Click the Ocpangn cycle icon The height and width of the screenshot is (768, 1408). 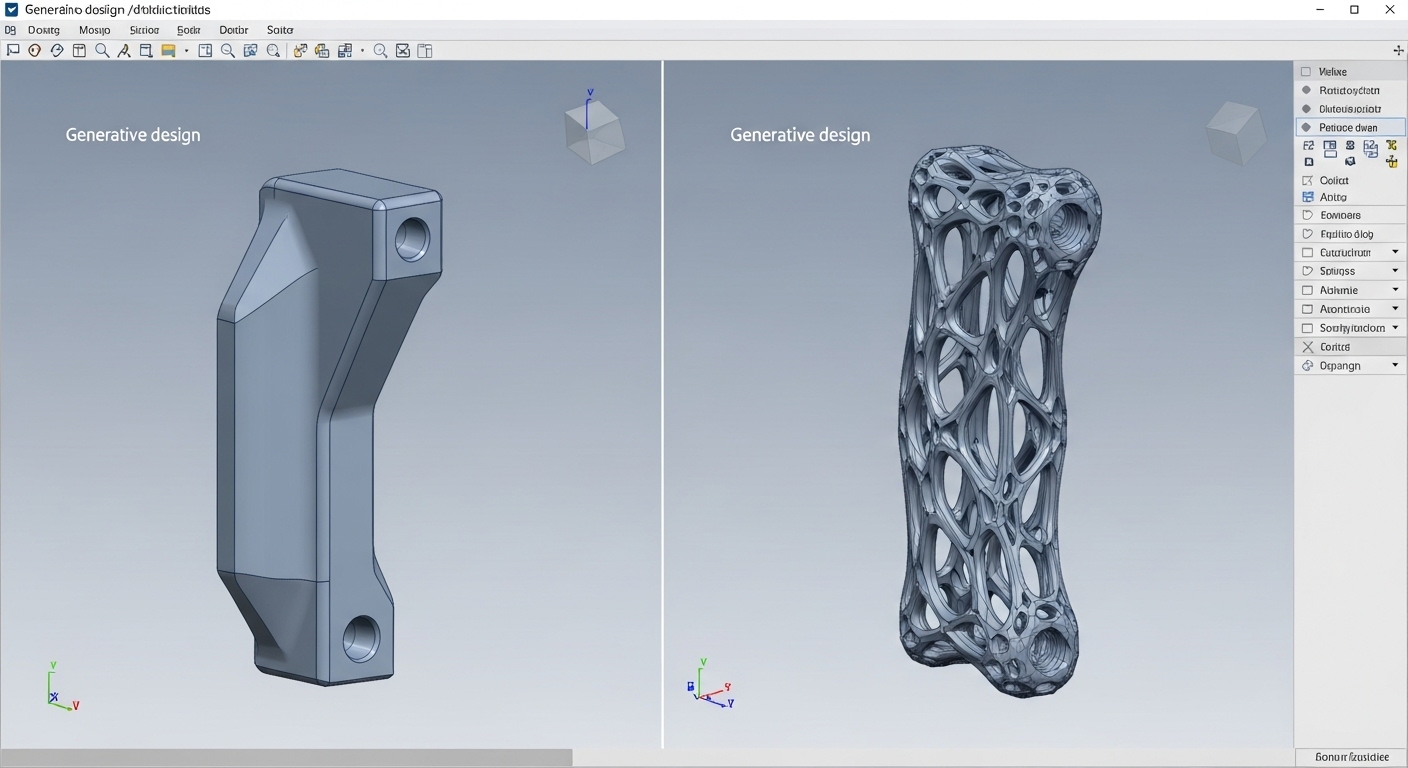(1308, 366)
